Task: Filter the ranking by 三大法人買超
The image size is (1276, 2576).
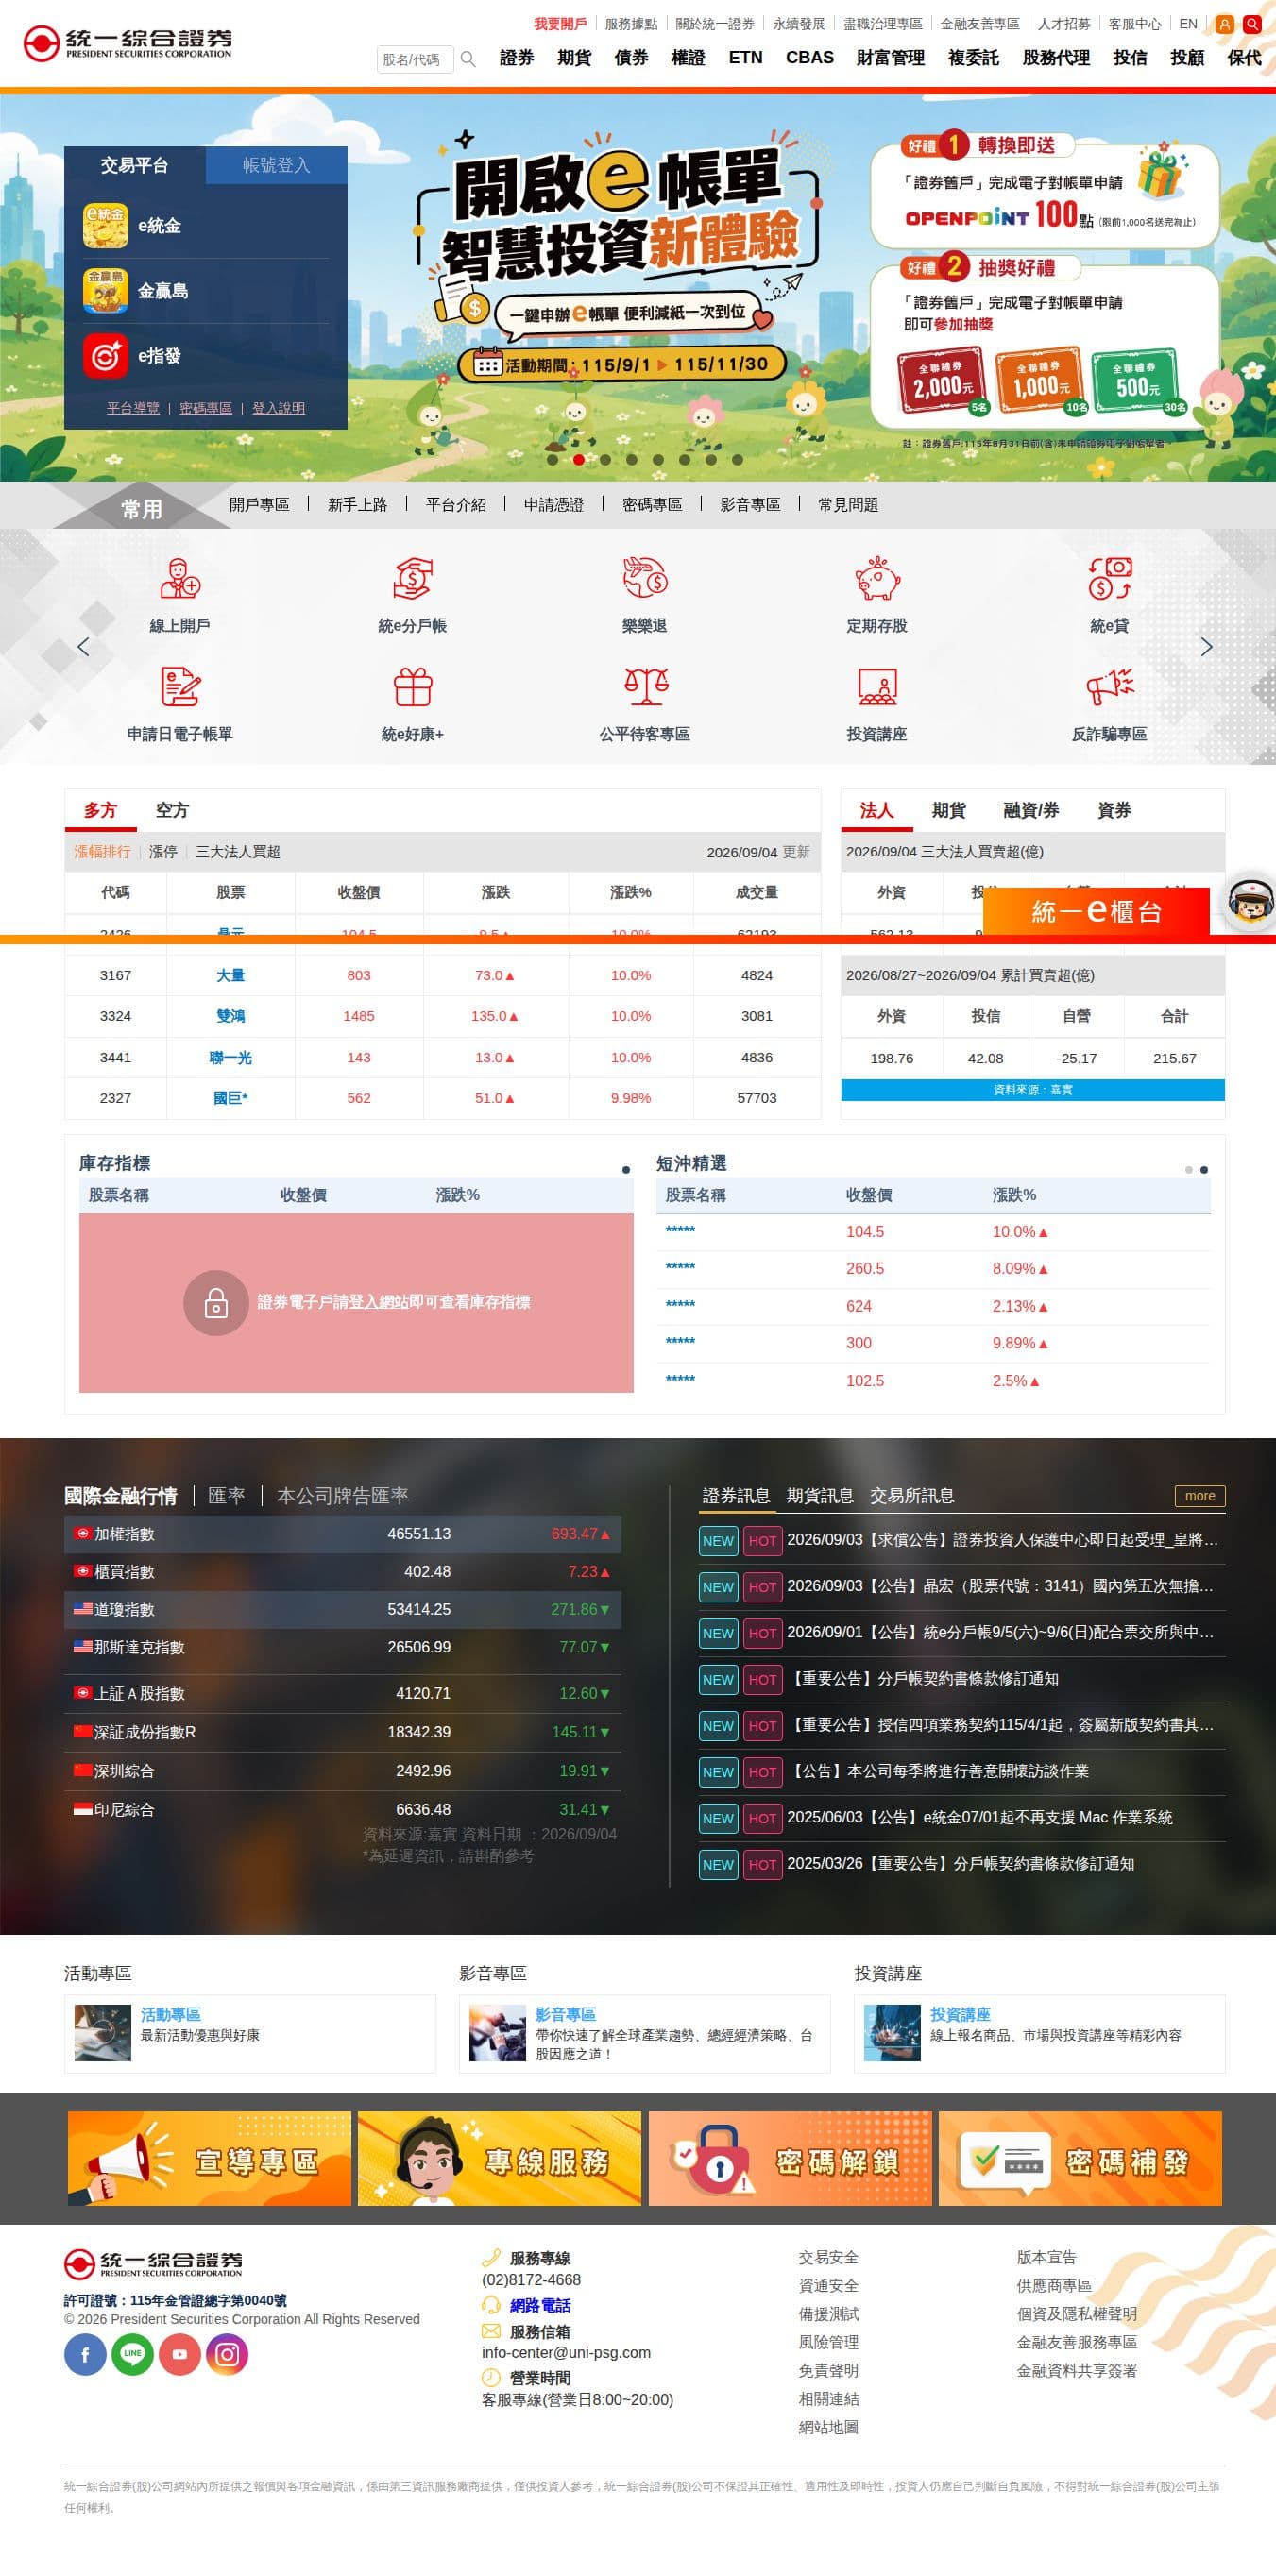Action: coord(238,852)
